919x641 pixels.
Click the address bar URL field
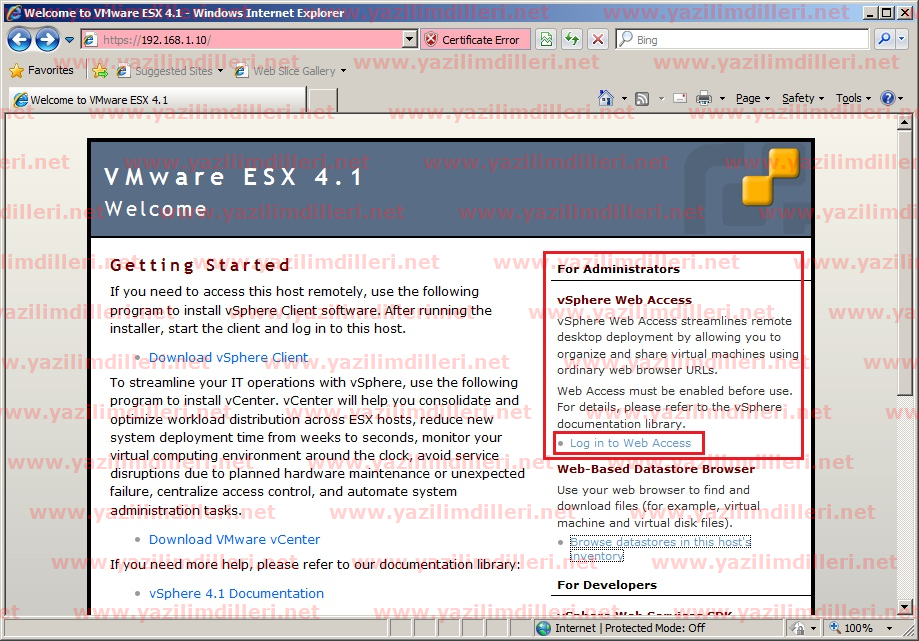(x=243, y=40)
